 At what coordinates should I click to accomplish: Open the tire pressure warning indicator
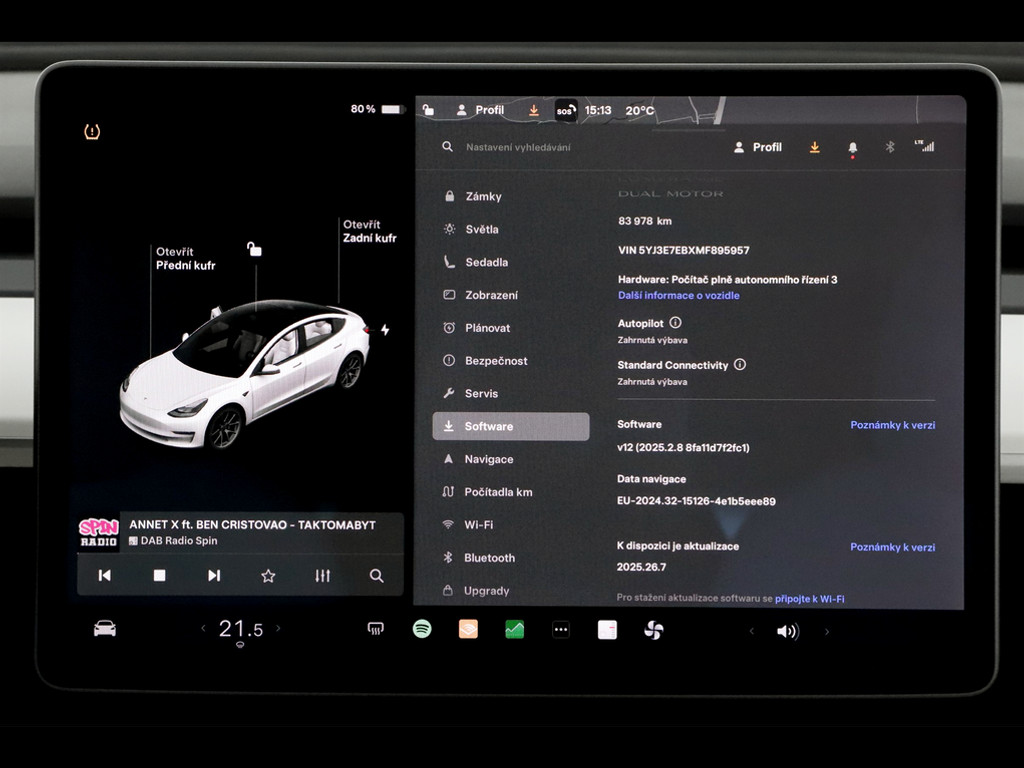[92, 131]
